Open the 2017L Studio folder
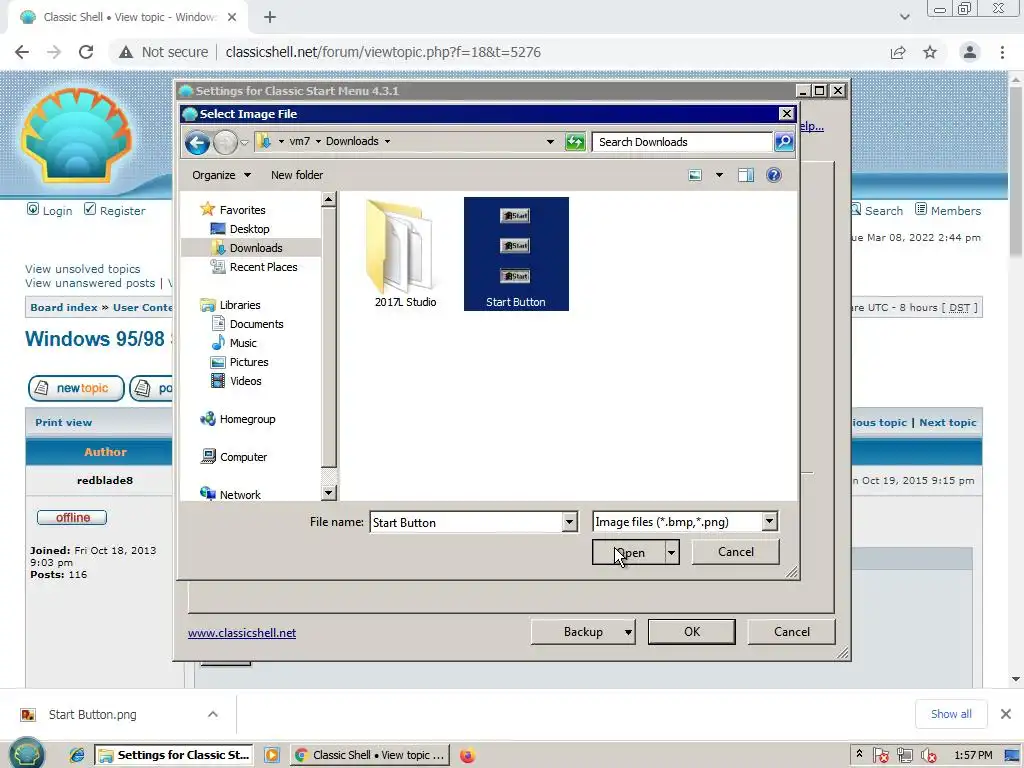Image resolution: width=1024 pixels, height=768 pixels. 405,253
